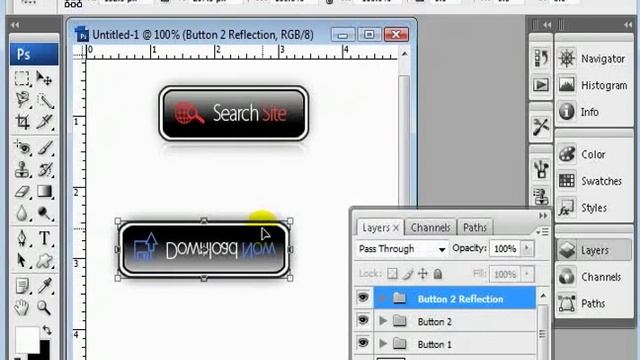
Task: Activate the Crop tool
Action: [x=22, y=122]
